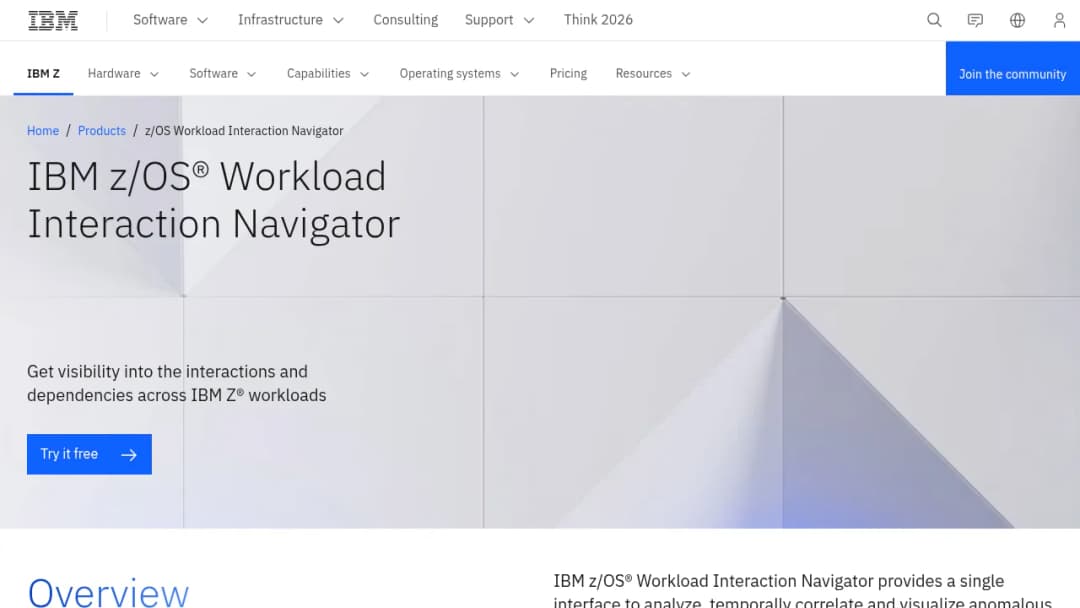Go to Products breadcrumb link

tap(101, 131)
